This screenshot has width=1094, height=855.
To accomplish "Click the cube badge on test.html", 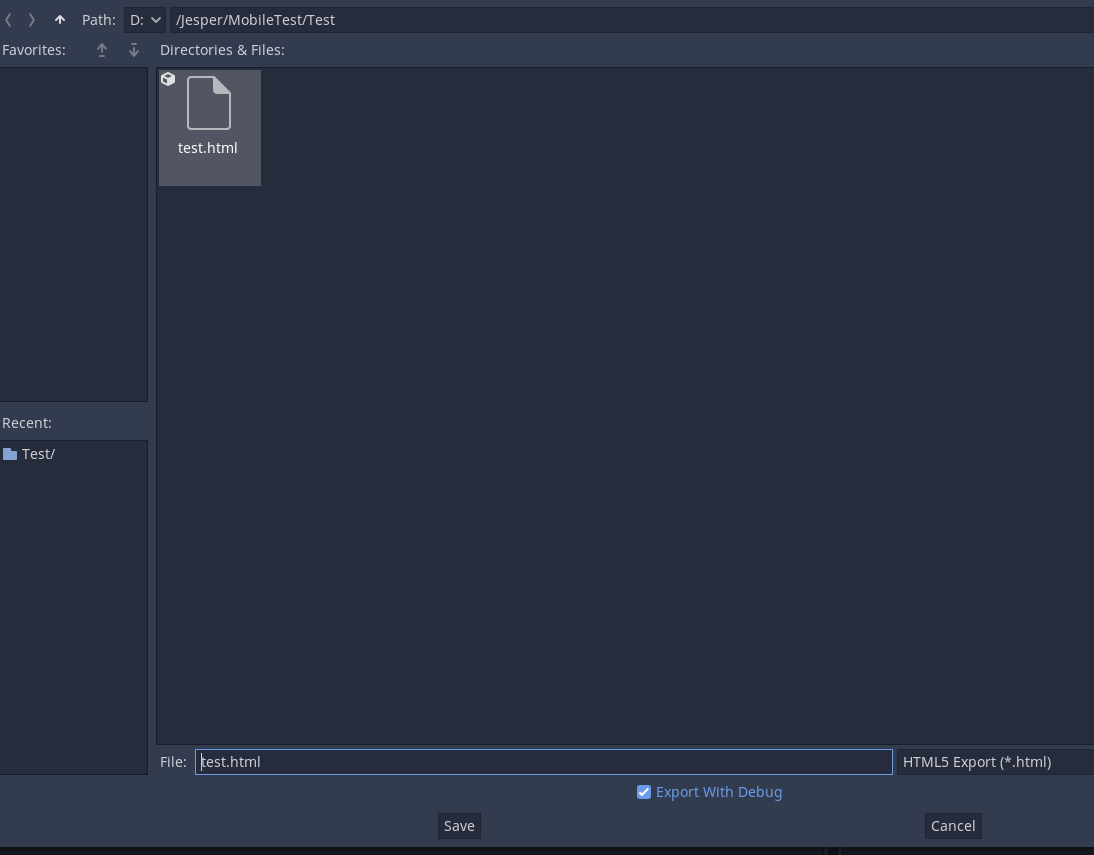I will tap(167, 78).
